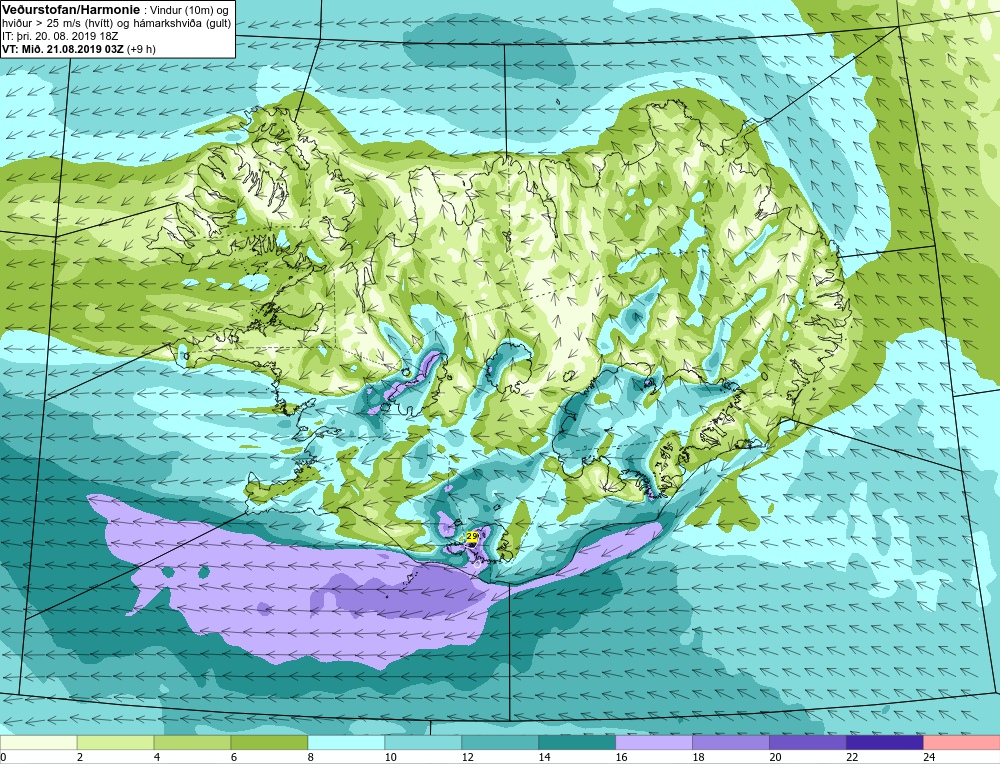This screenshot has width=1000, height=764.
Task: Click the '14' label under the color scale
Action: pos(545,757)
